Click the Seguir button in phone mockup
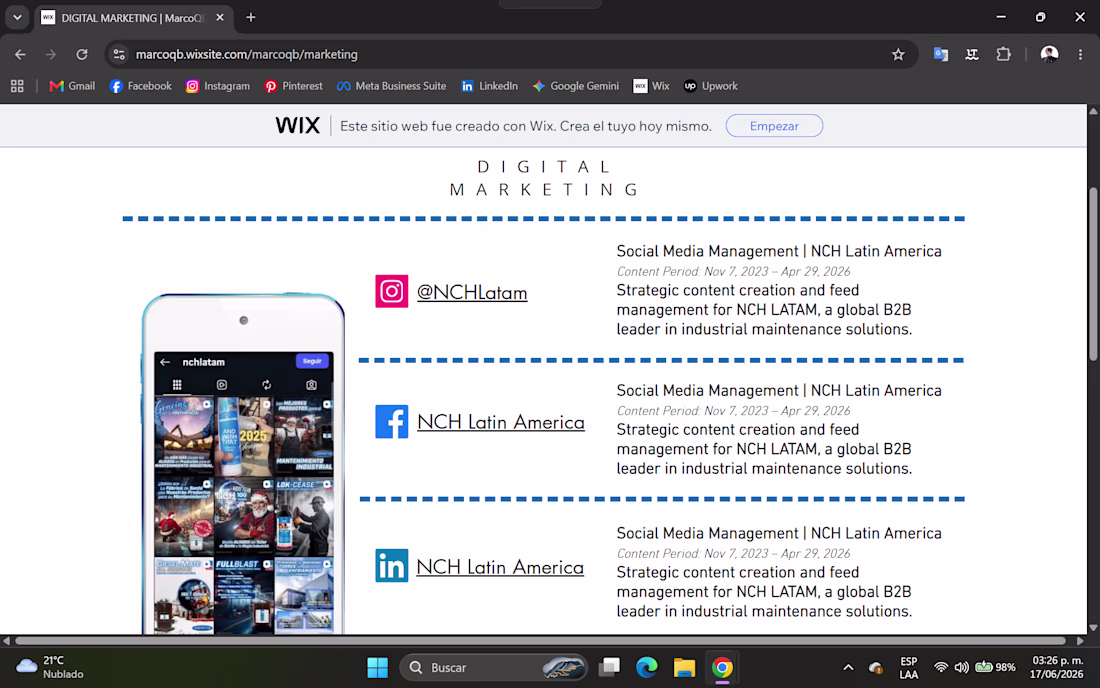1100x688 pixels. (312, 361)
